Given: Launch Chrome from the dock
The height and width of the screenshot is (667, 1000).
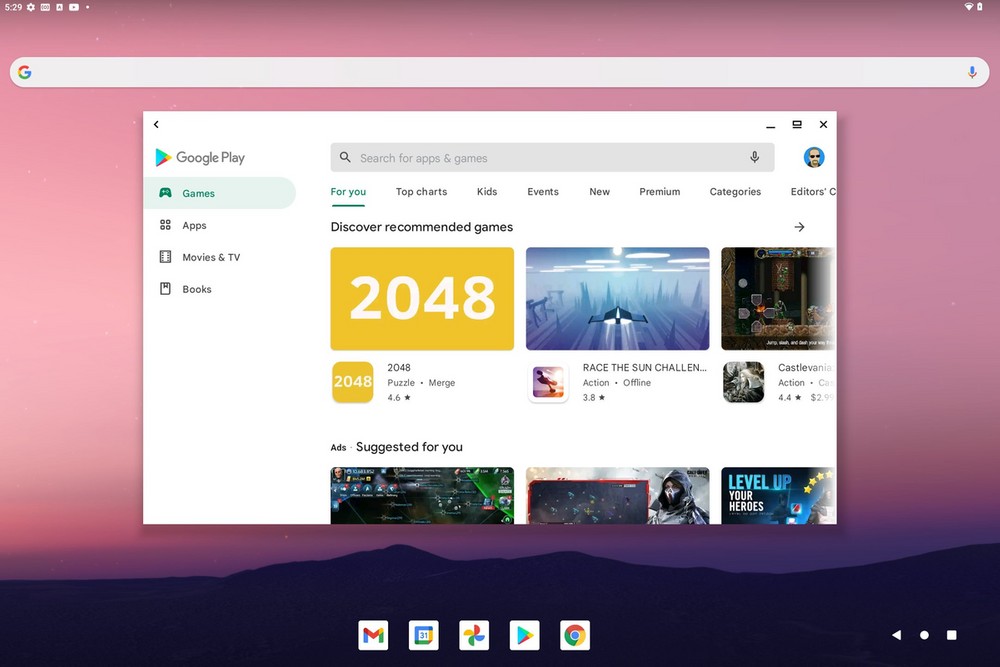Looking at the screenshot, I should point(574,635).
